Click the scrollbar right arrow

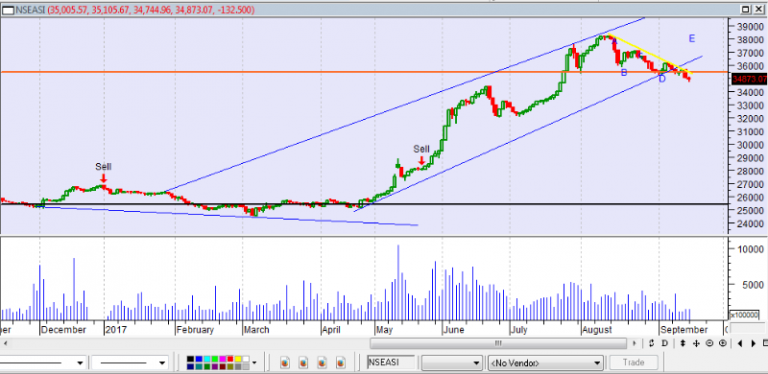click(634, 343)
